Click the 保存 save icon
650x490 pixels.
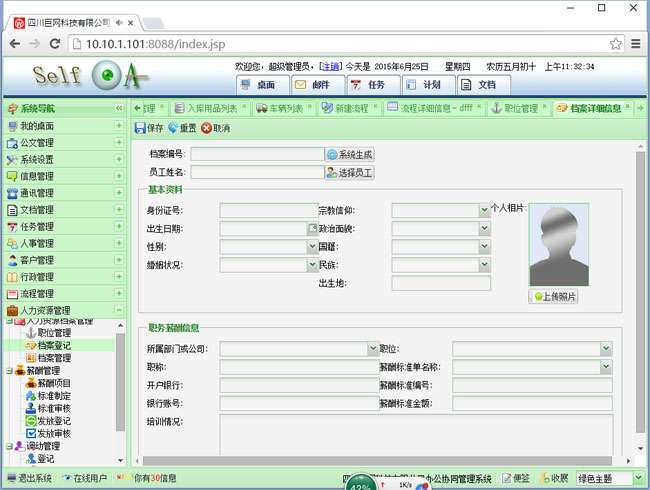(x=140, y=128)
